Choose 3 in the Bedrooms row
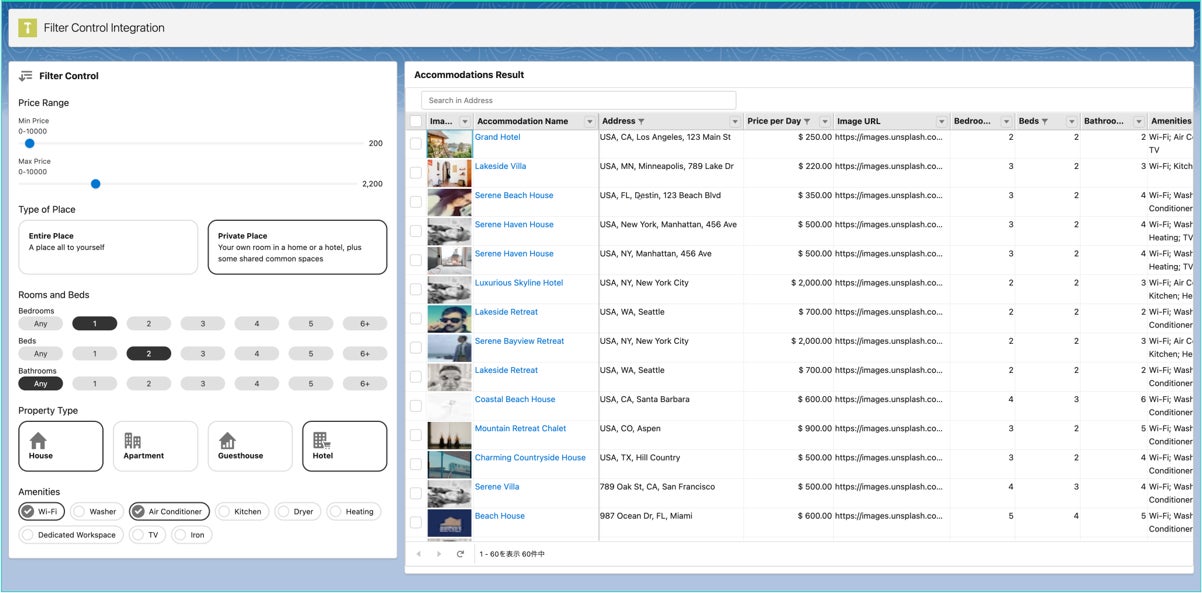This screenshot has width=1202, height=593. 202,324
